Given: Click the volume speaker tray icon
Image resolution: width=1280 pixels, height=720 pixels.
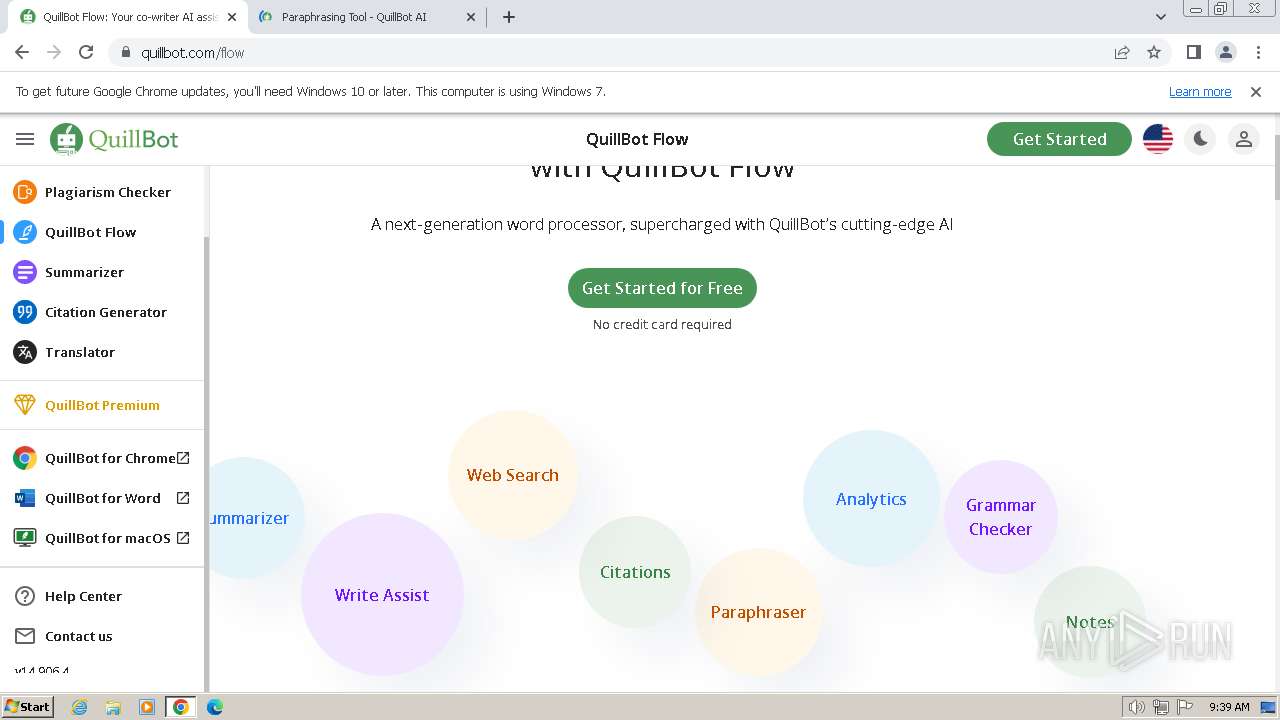Looking at the screenshot, I should coord(1137,707).
